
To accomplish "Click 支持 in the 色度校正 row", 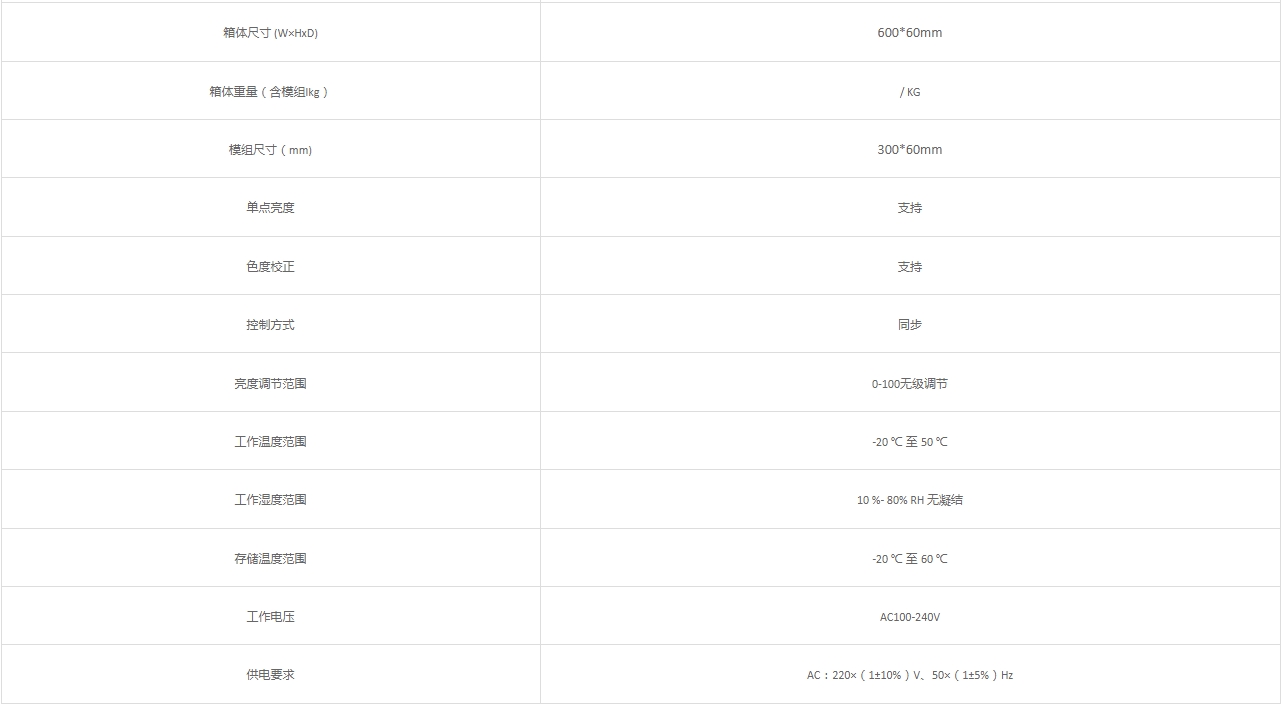I will click(909, 267).
